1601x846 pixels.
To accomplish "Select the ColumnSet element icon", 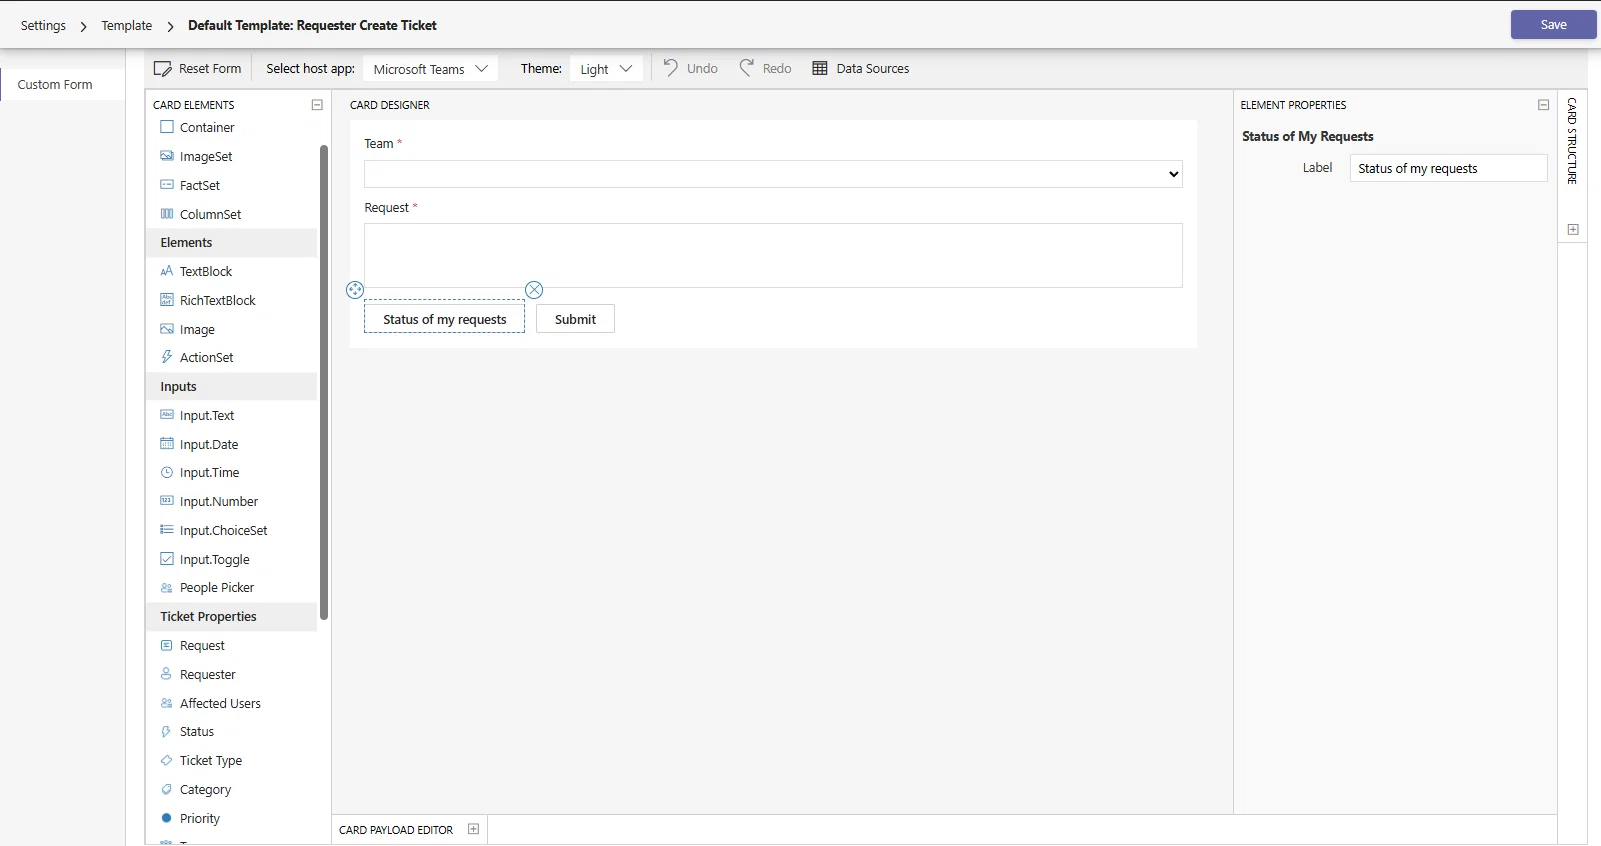I will (x=167, y=214).
